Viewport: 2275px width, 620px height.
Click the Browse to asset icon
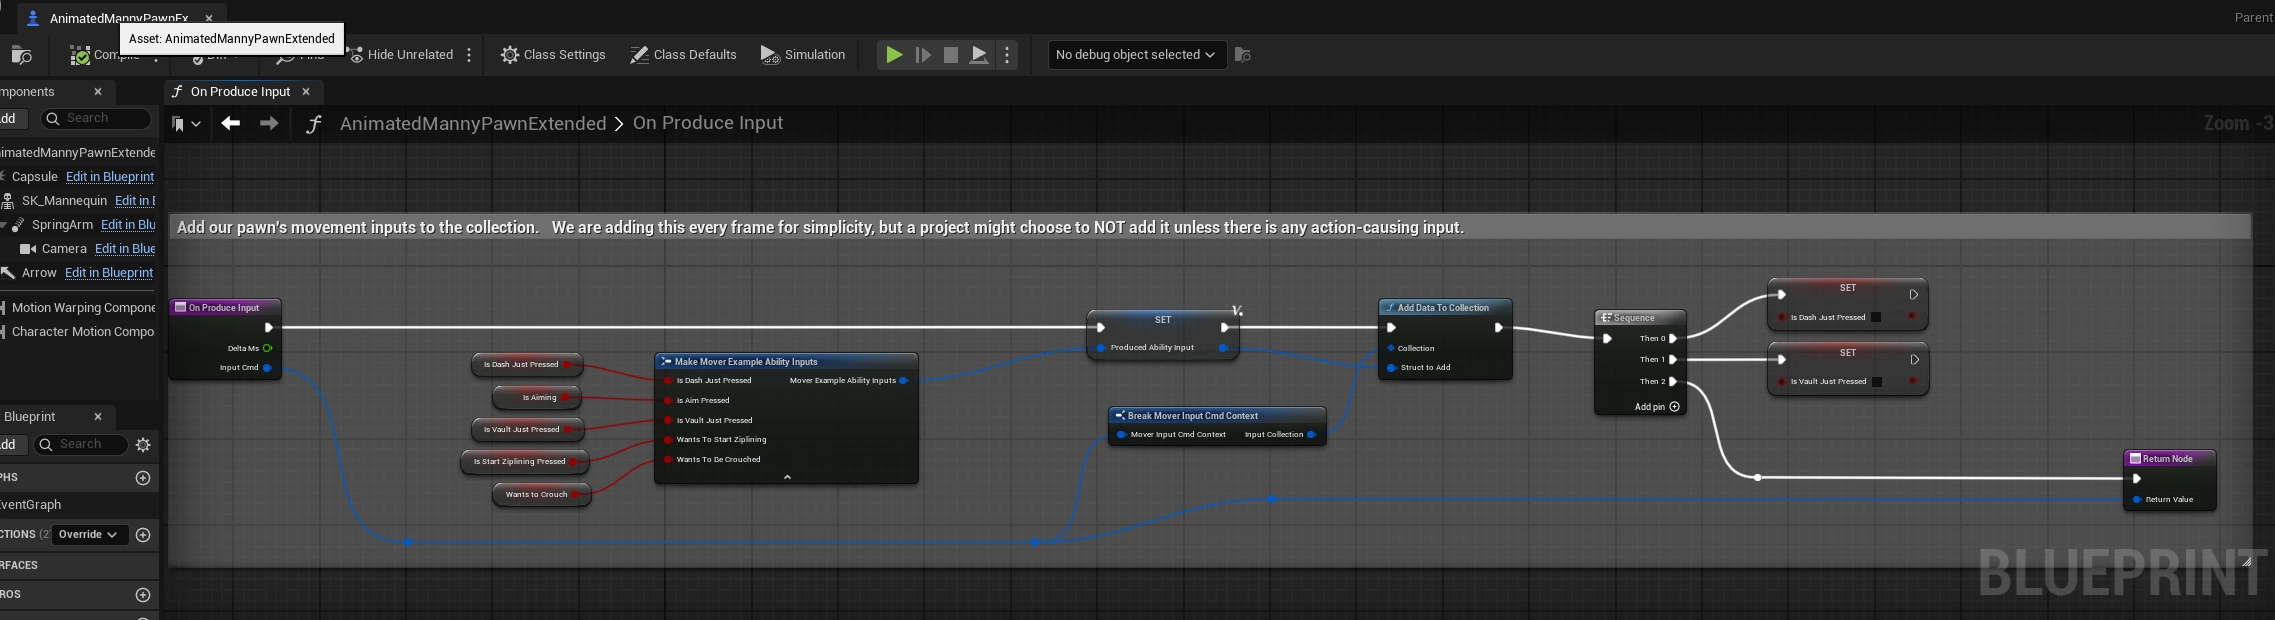tap(20, 55)
